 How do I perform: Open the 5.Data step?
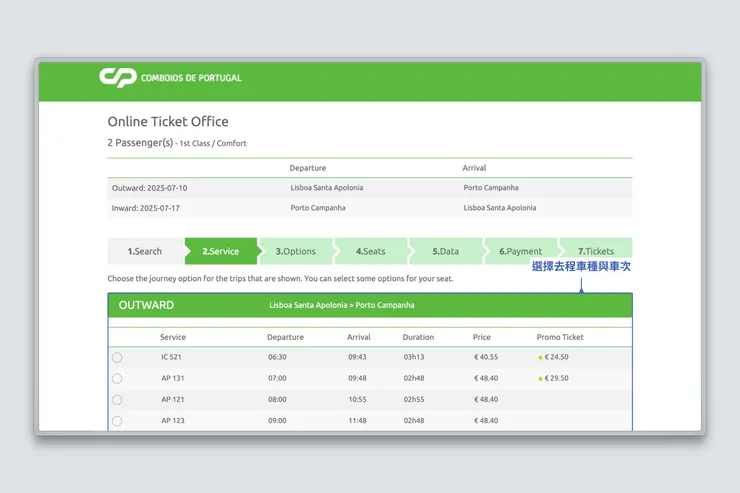point(446,251)
